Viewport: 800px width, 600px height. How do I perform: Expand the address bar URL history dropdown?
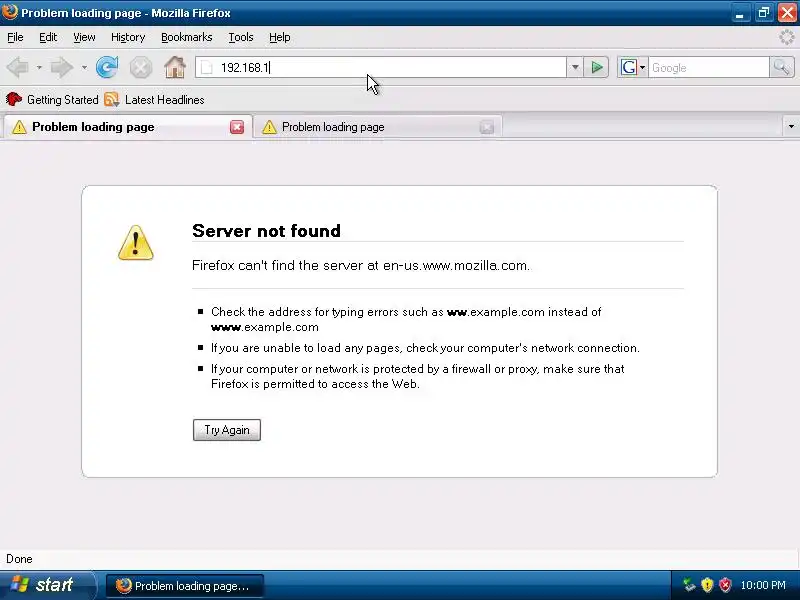575,67
